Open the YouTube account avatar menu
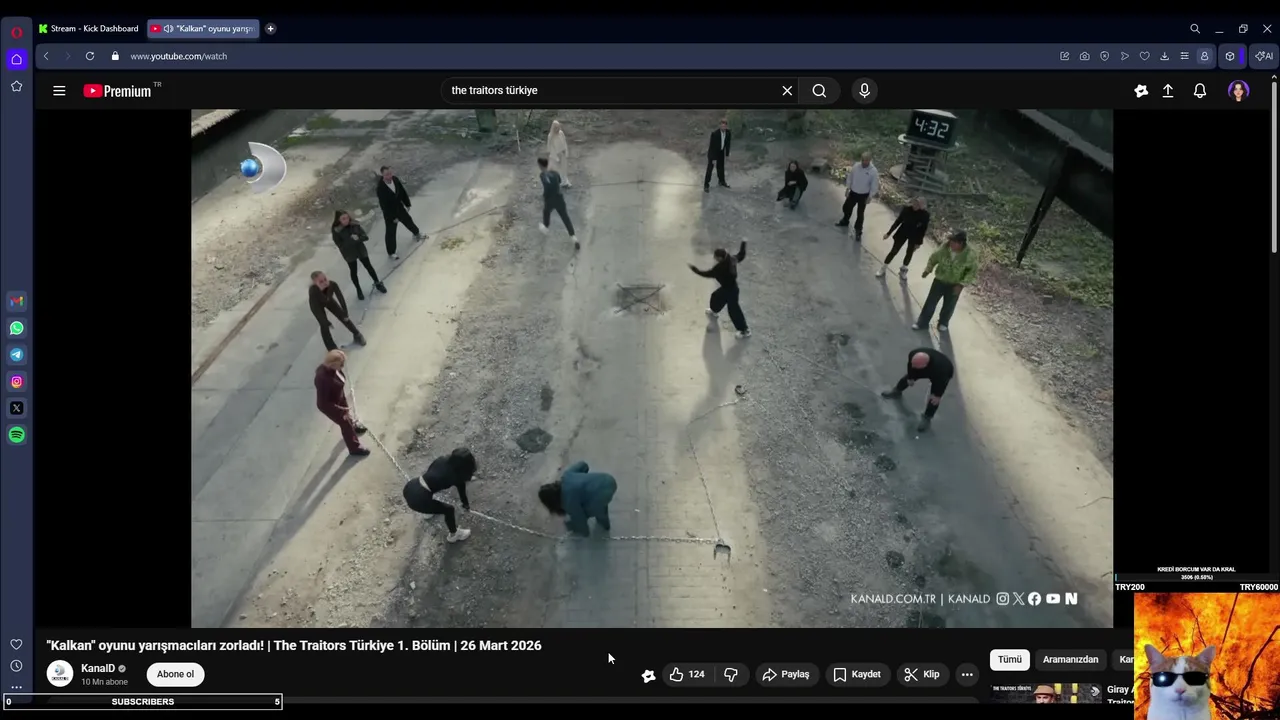The height and width of the screenshot is (720, 1280). pyautogui.click(x=1238, y=91)
